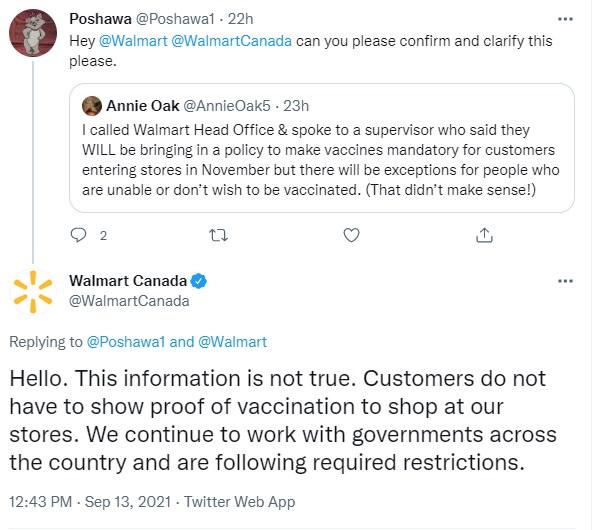Open Poshawa's profile picture
The height and width of the screenshot is (530, 593).
pos(33,33)
